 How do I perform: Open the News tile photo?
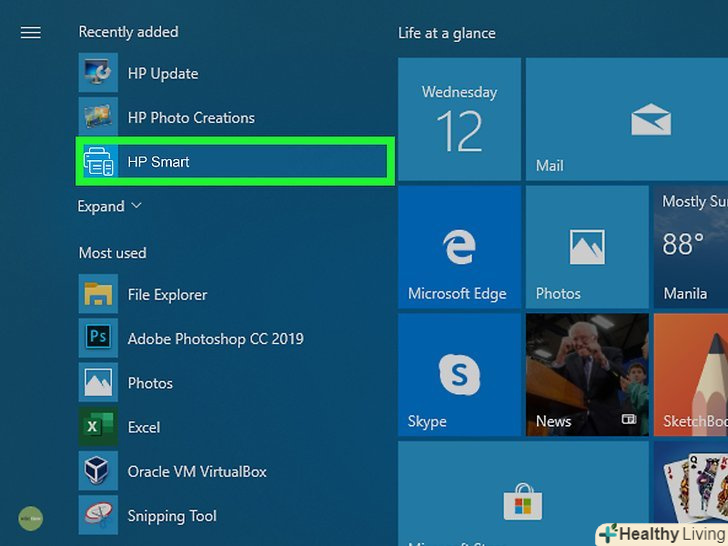click(587, 375)
